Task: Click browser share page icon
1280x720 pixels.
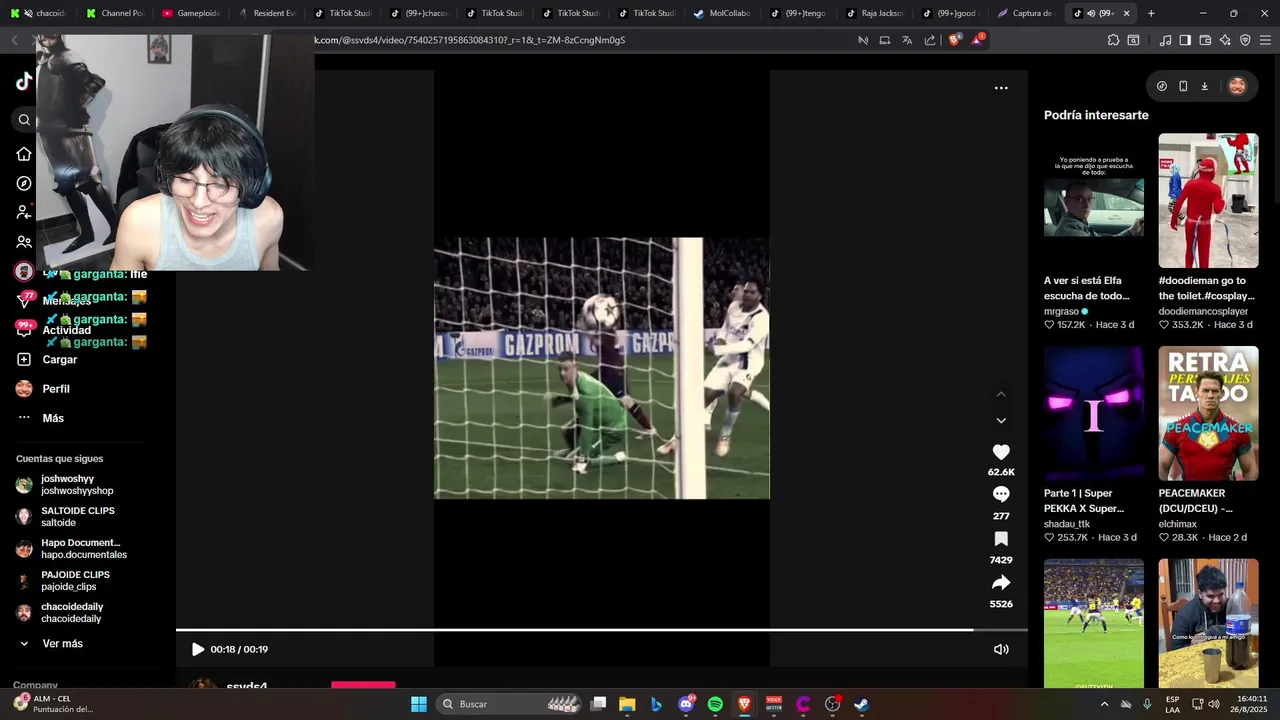Action: (x=930, y=40)
